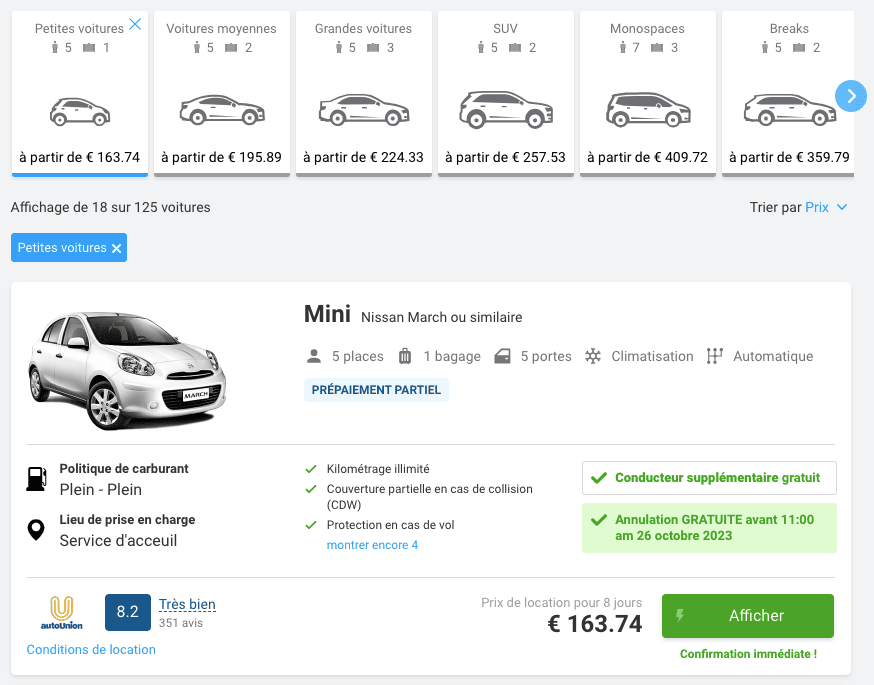874x685 pixels.
Task: Click the 8.2 rating badge
Action: tap(128, 612)
